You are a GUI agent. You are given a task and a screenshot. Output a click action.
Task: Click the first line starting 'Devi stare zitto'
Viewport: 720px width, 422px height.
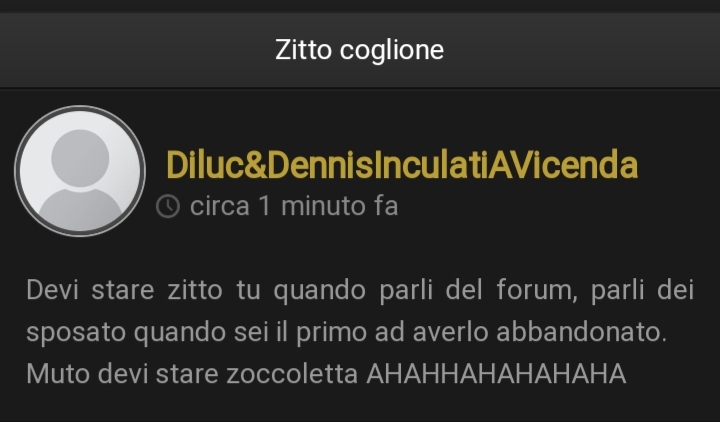(x=360, y=290)
